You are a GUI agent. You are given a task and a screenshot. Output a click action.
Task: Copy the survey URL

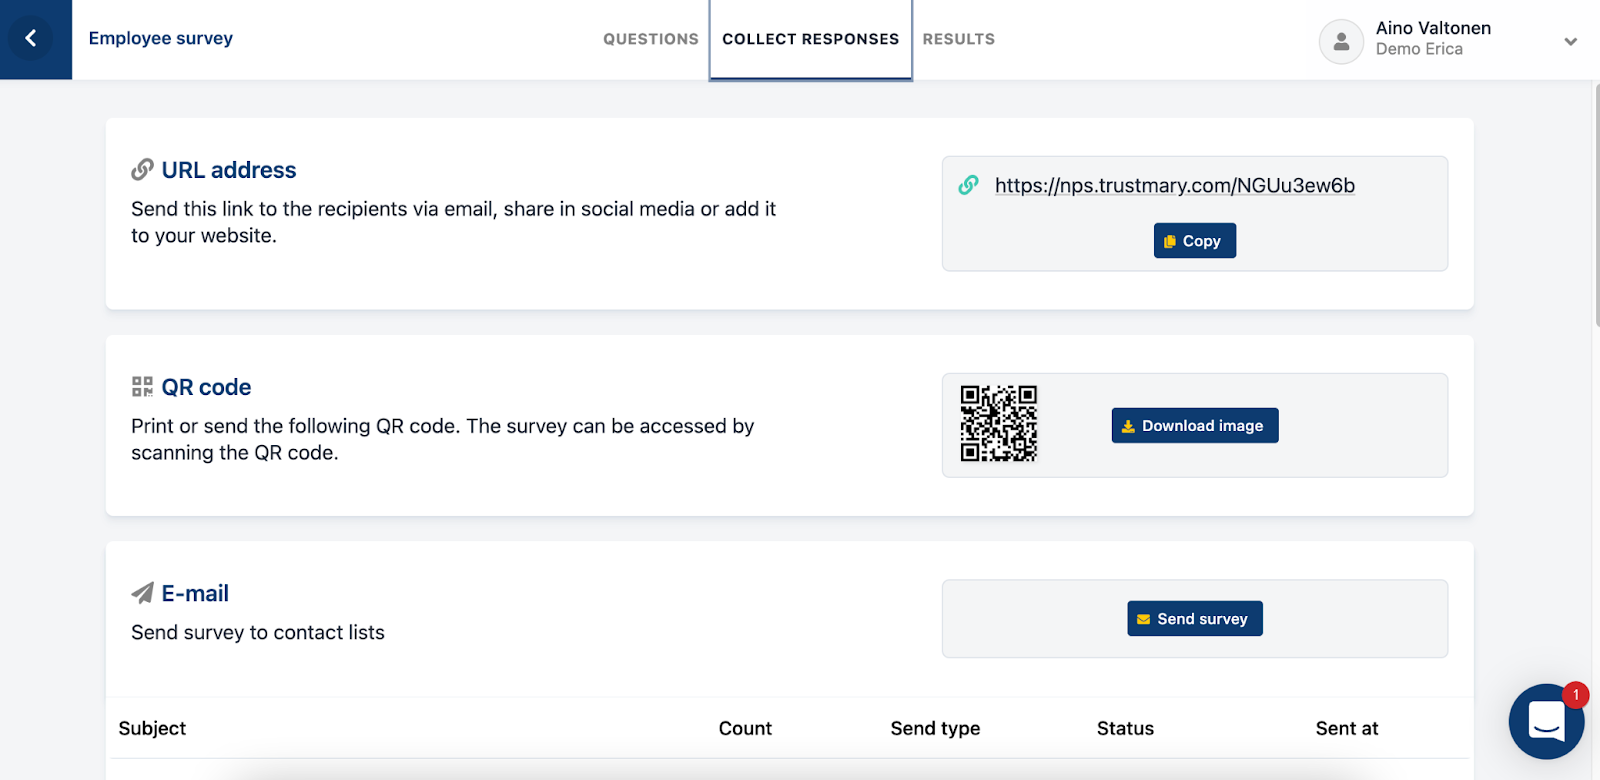1195,241
